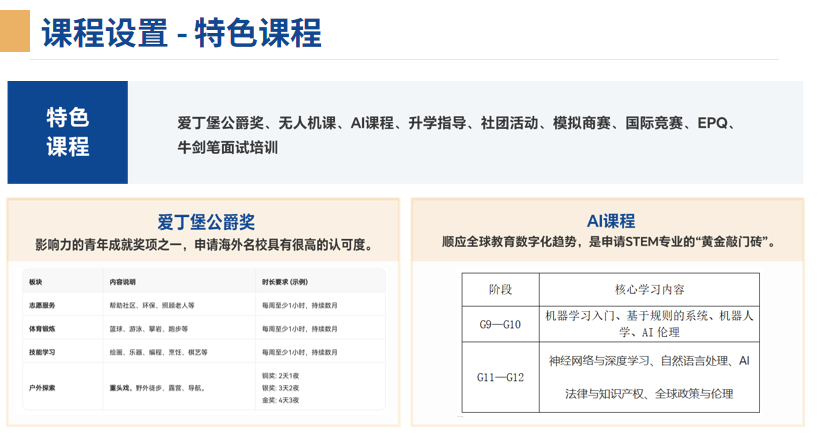Image resolution: width=818 pixels, height=437 pixels.
Task: Click the course list text starting 爱丁堡公爵奖、无人机课
Action: (456, 123)
